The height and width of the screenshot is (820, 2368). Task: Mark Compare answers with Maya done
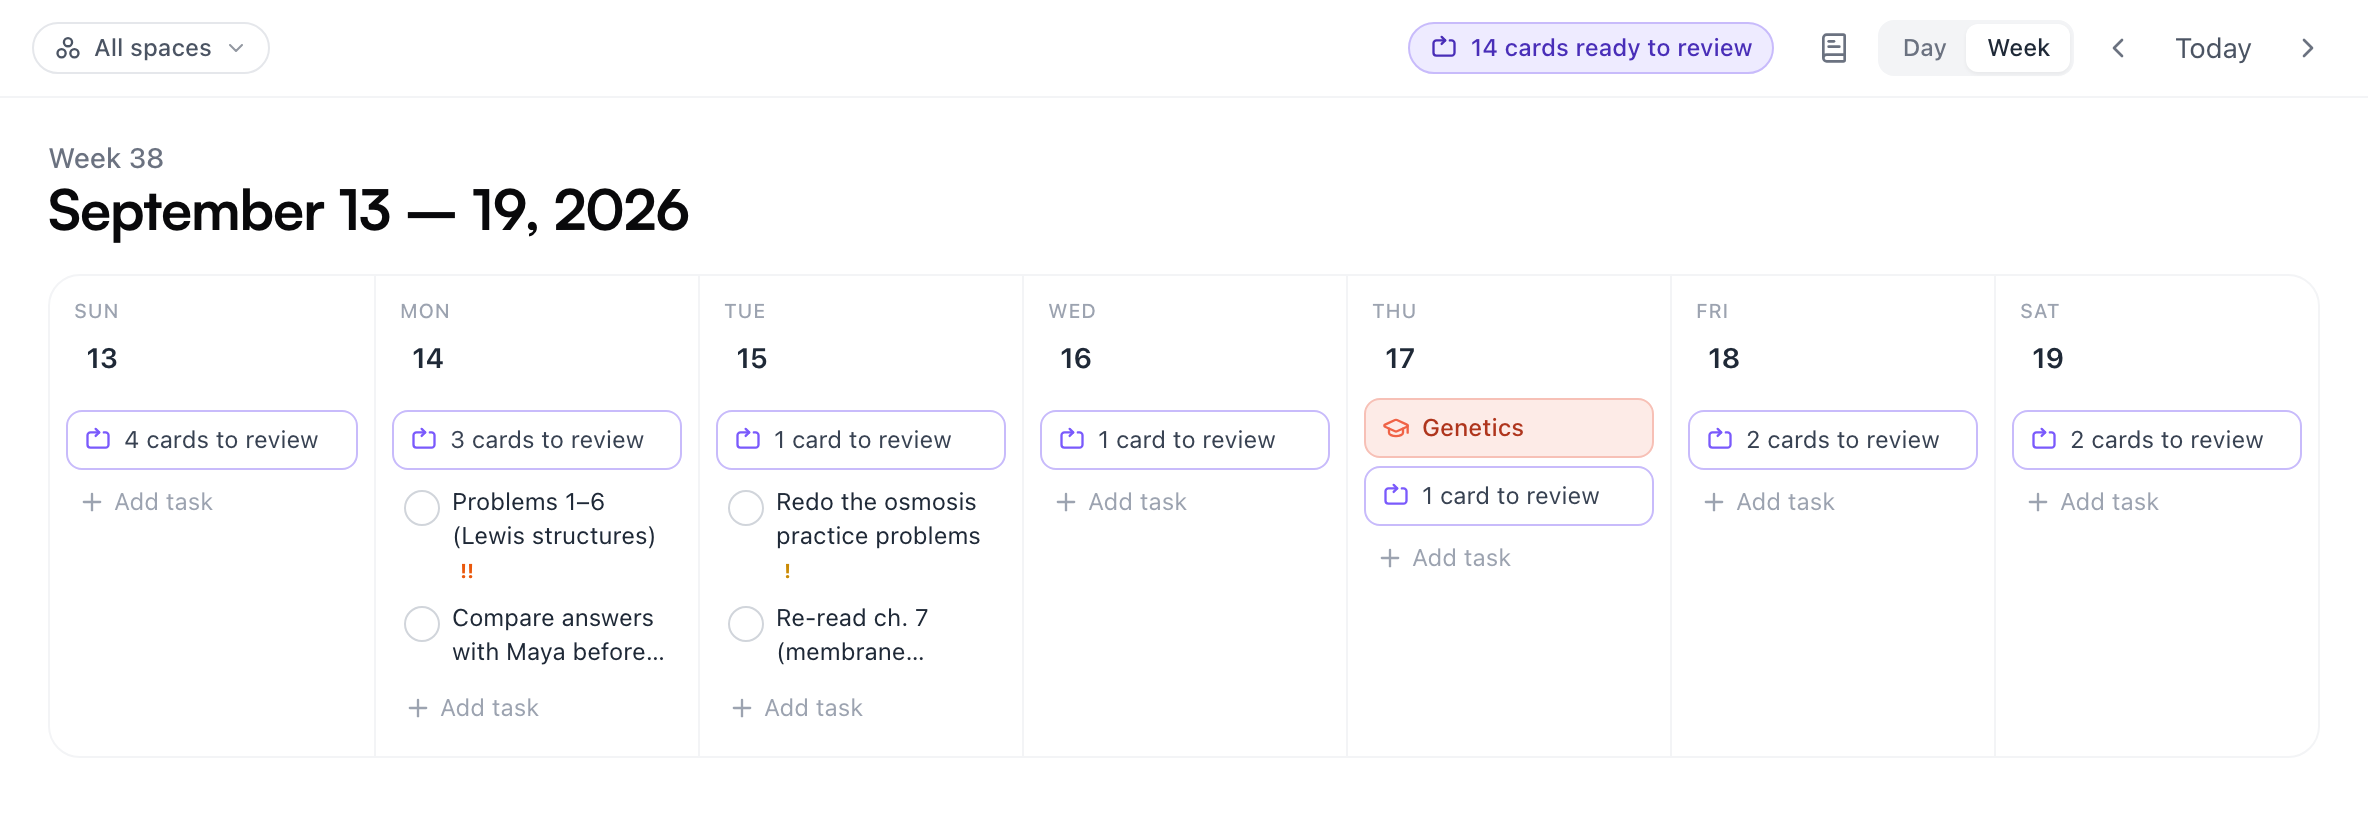(422, 624)
